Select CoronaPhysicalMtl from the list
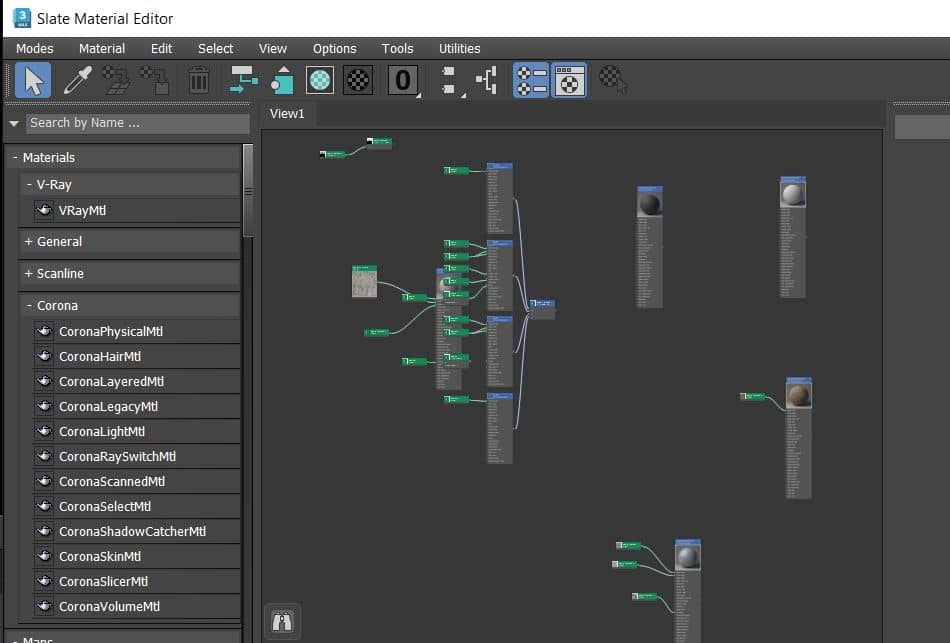950x643 pixels. 110,331
